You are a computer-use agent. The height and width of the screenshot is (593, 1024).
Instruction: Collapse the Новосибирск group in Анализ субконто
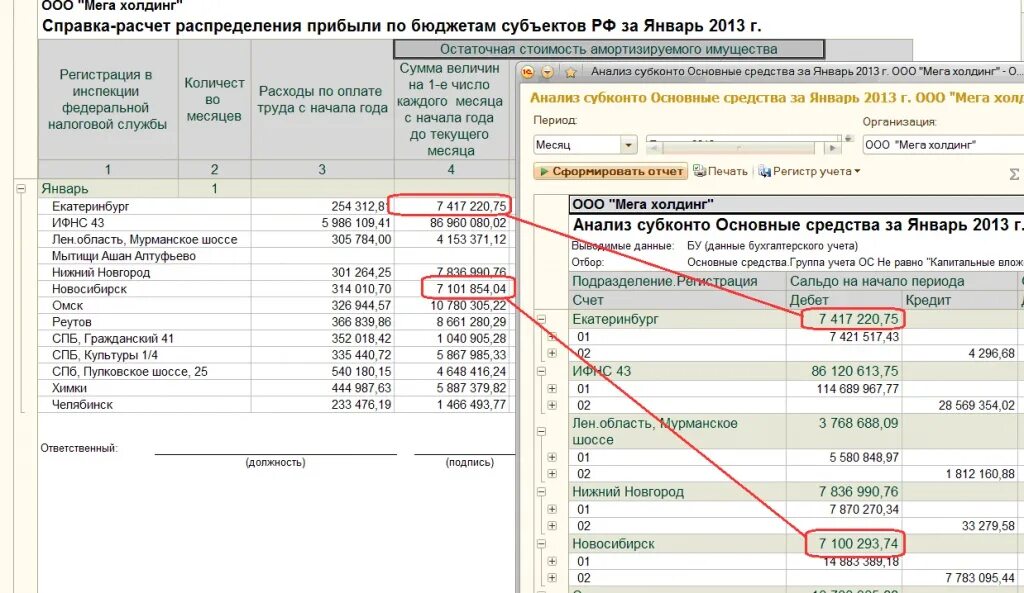541,543
